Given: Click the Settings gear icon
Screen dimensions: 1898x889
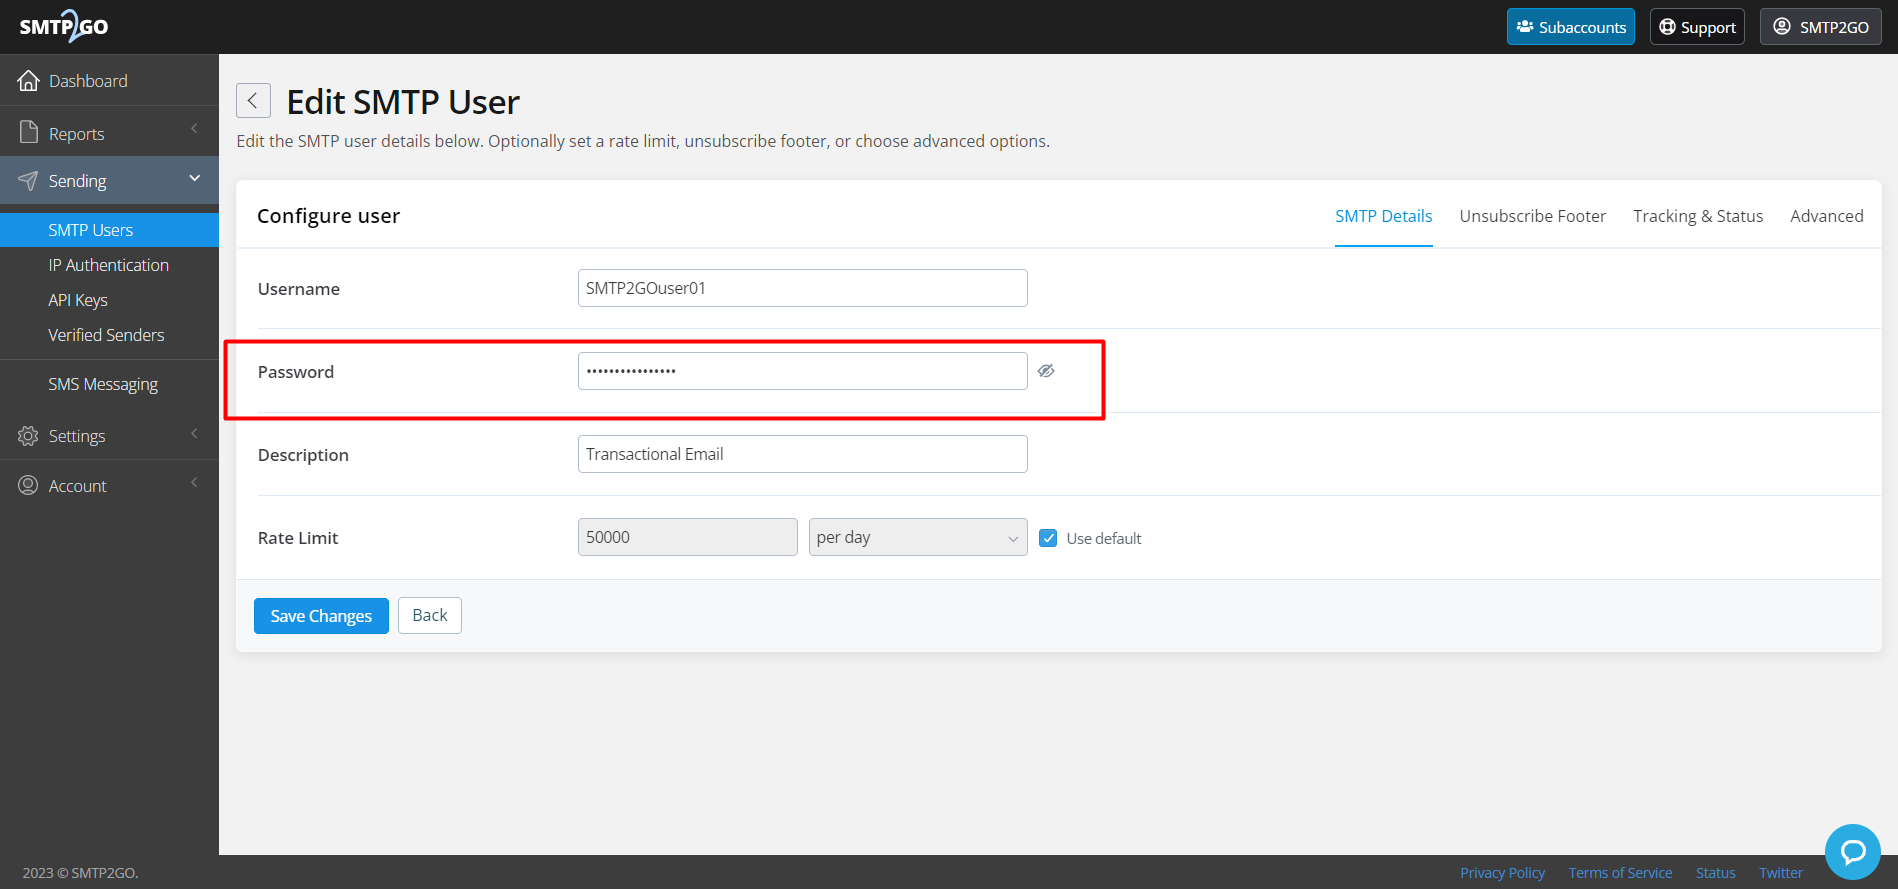Looking at the screenshot, I should [x=29, y=436].
